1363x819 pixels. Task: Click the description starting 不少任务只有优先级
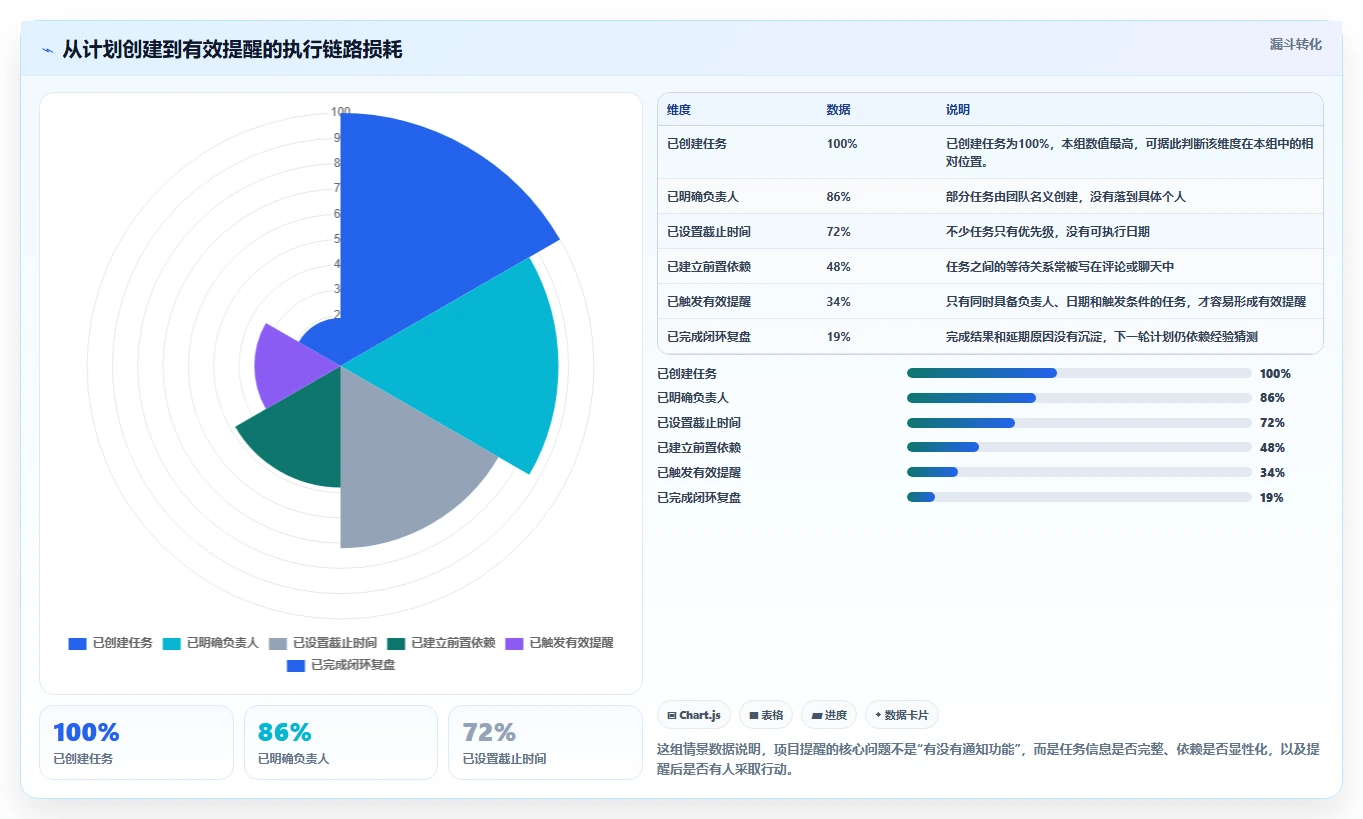click(x=1048, y=232)
